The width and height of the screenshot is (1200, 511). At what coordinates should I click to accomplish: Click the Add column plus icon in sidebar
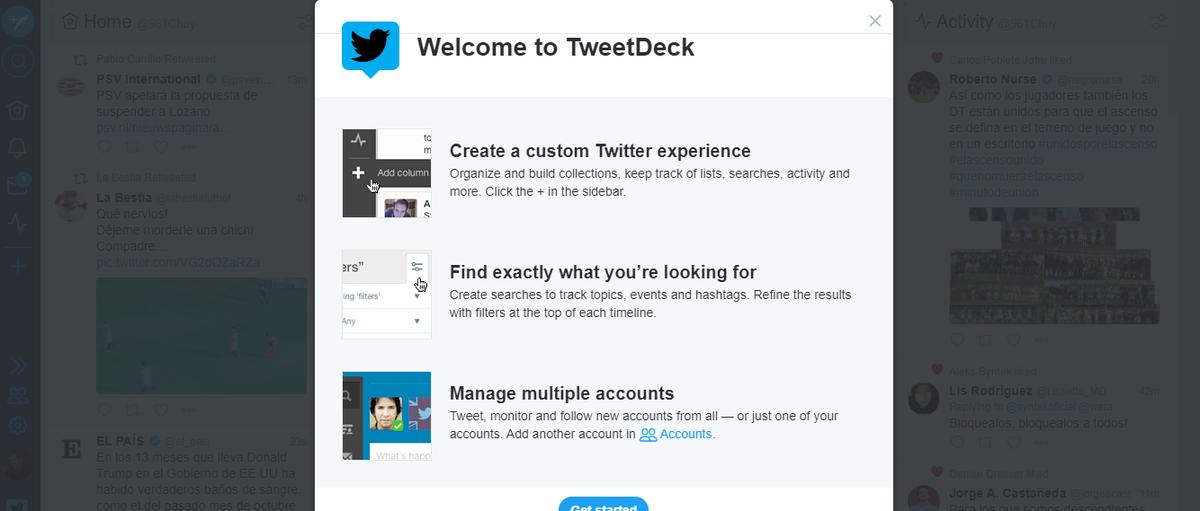click(x=17, y=267)
